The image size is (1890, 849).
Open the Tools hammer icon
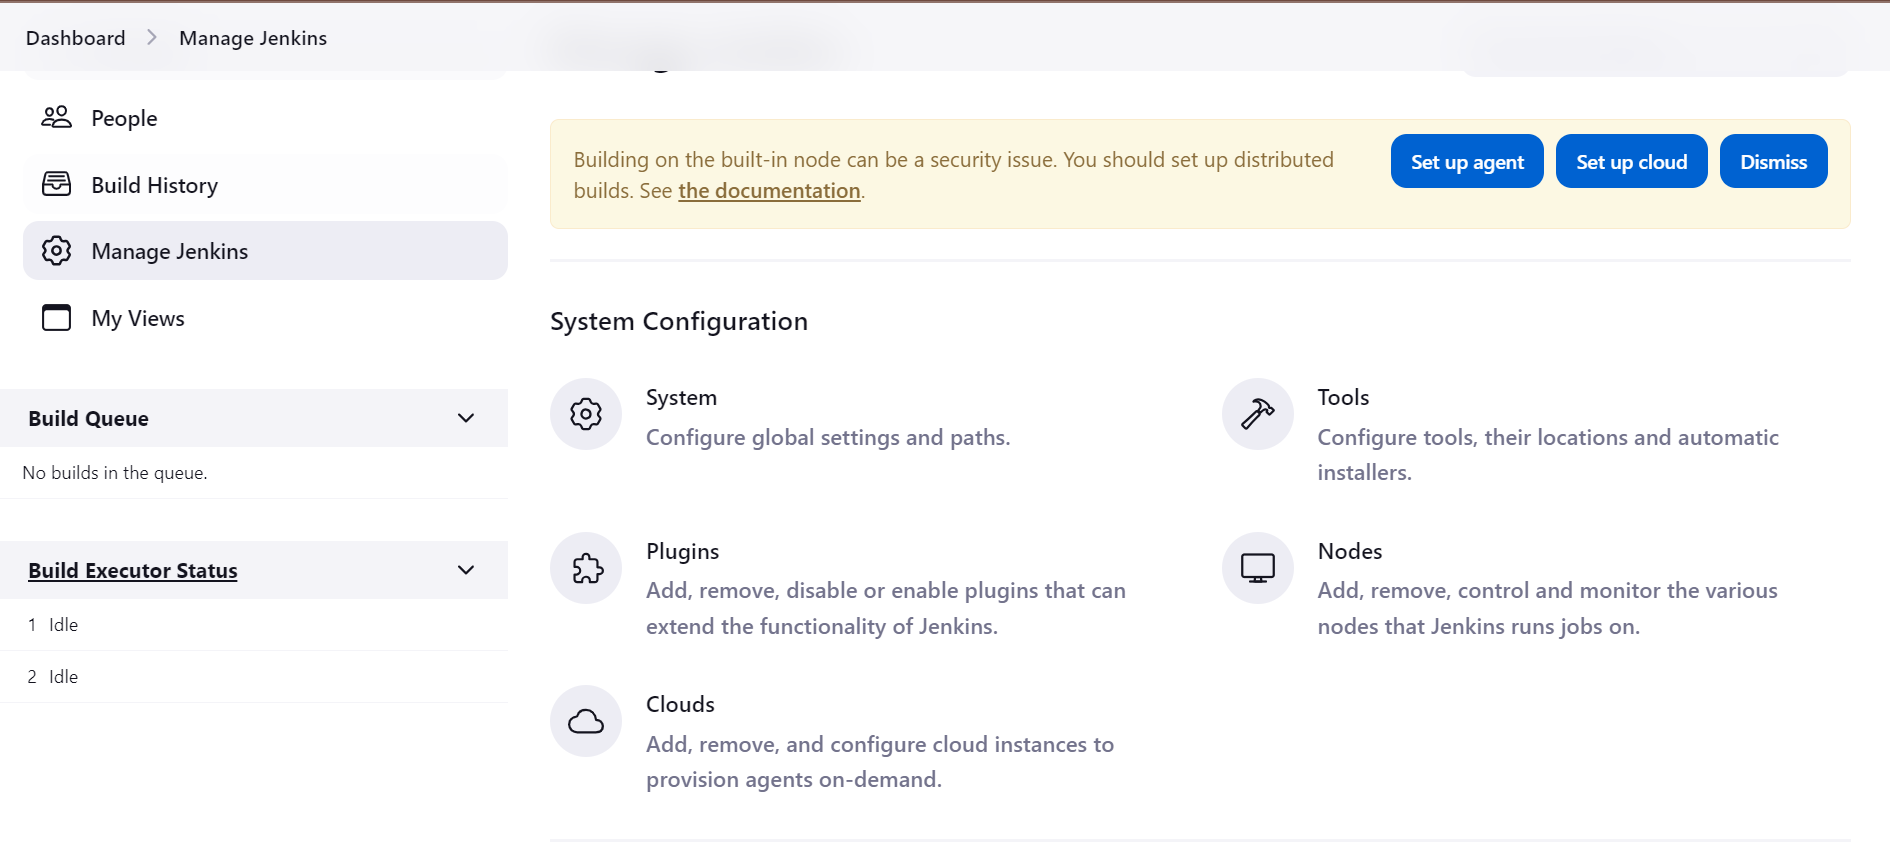[x=1258, y=414]
